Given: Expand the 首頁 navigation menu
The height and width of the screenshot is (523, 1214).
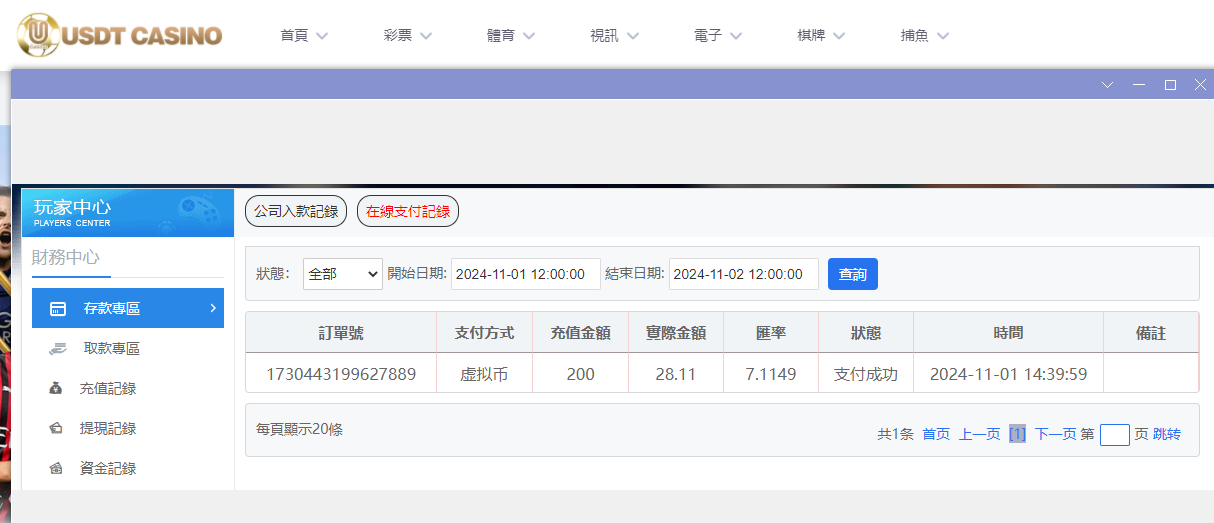Looking at the screenshot, I should coord(304,36).
